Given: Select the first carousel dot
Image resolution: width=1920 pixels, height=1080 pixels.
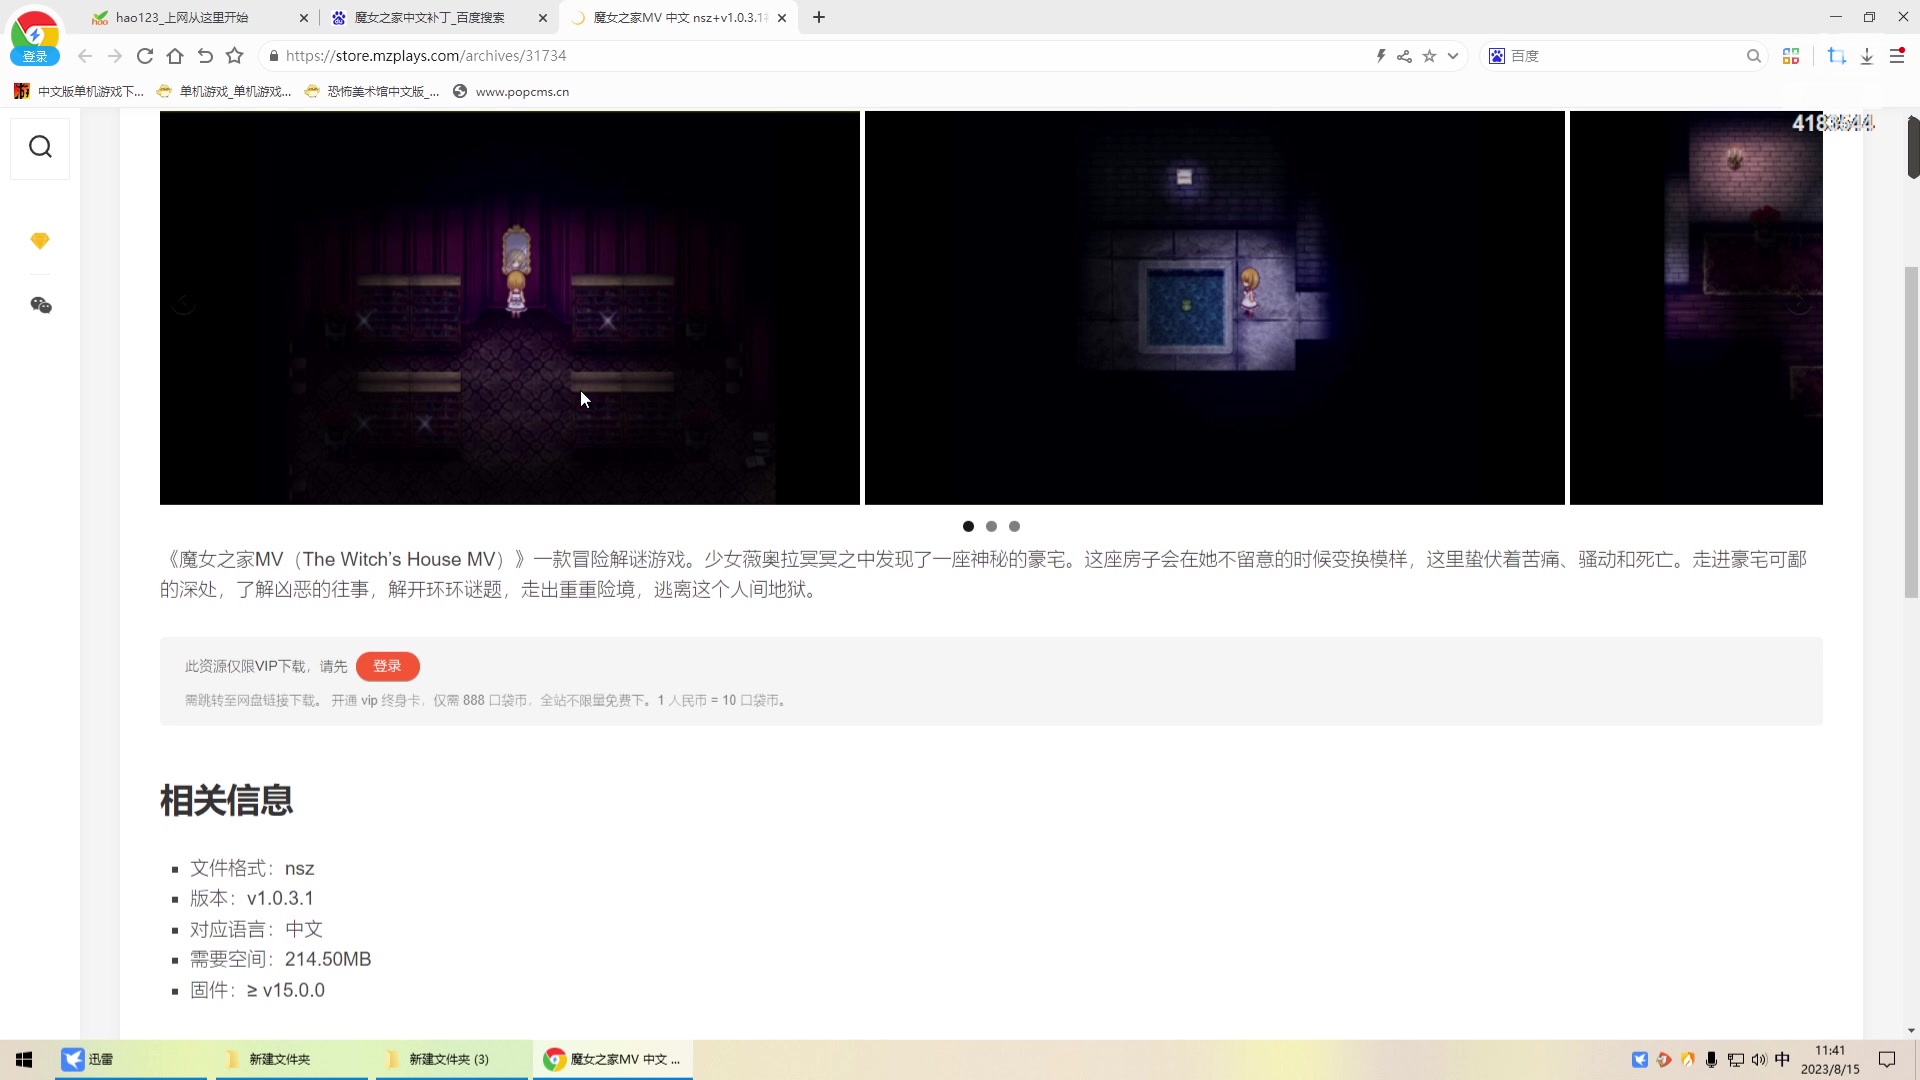Looking at the screenshot, I should tap(968, 526).
